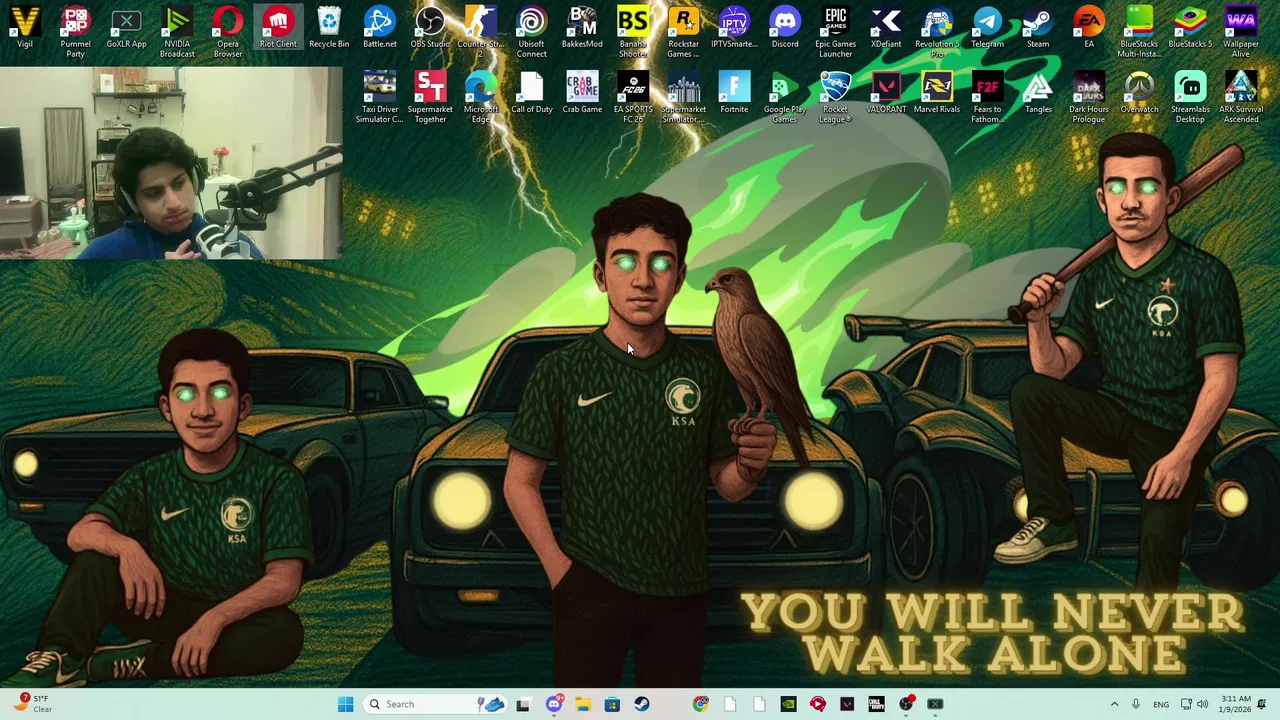
Task: Open the Ubisoft Connect desktop icon
Action: coord(531,33)
